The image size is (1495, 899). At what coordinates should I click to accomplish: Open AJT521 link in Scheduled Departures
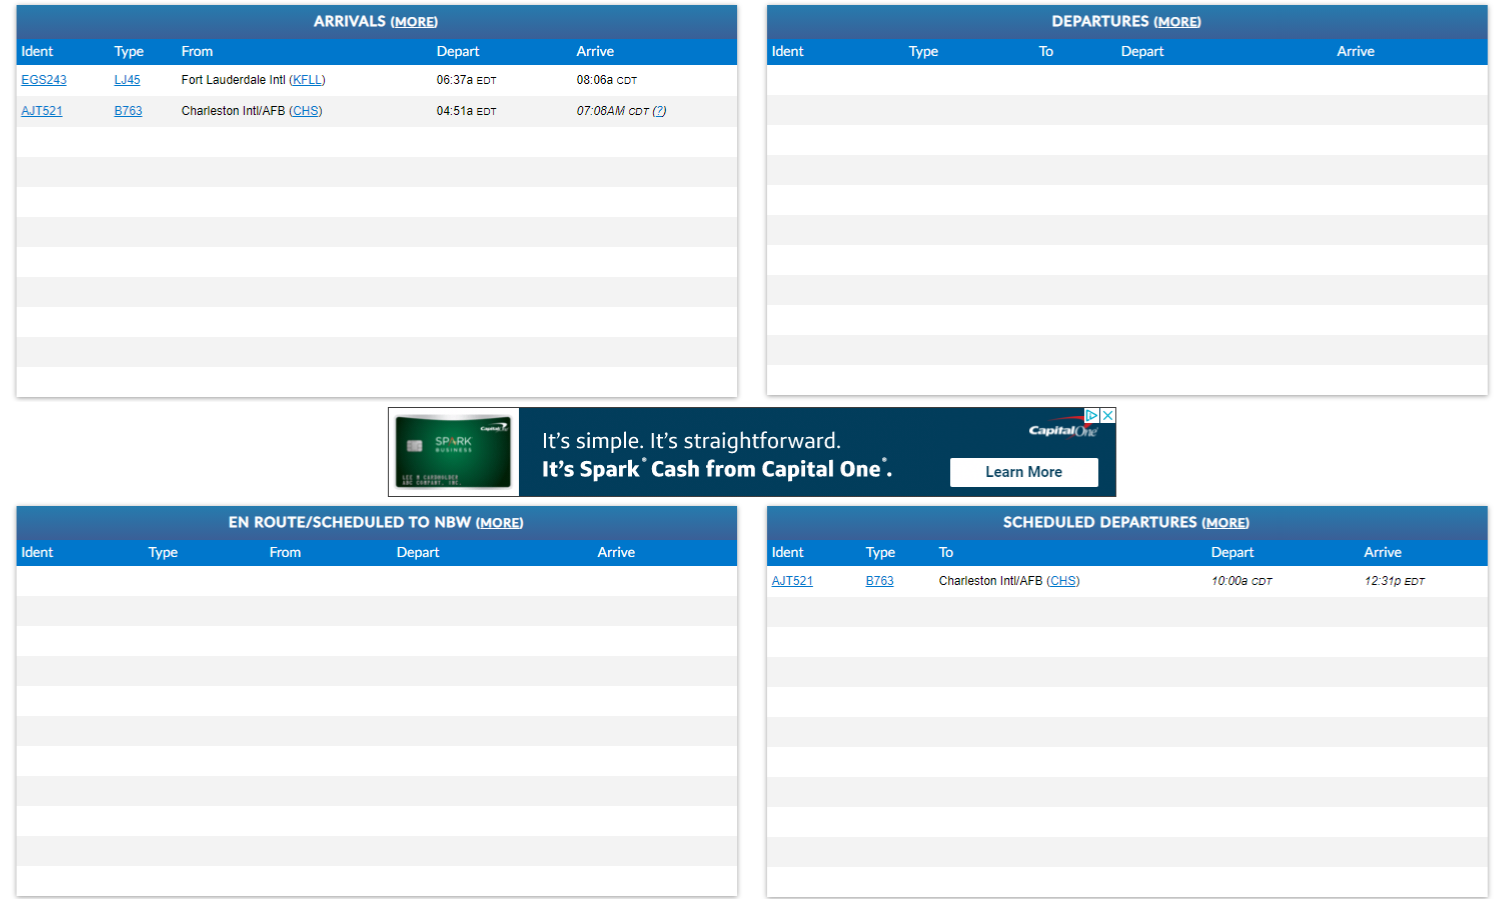[792, 581]
